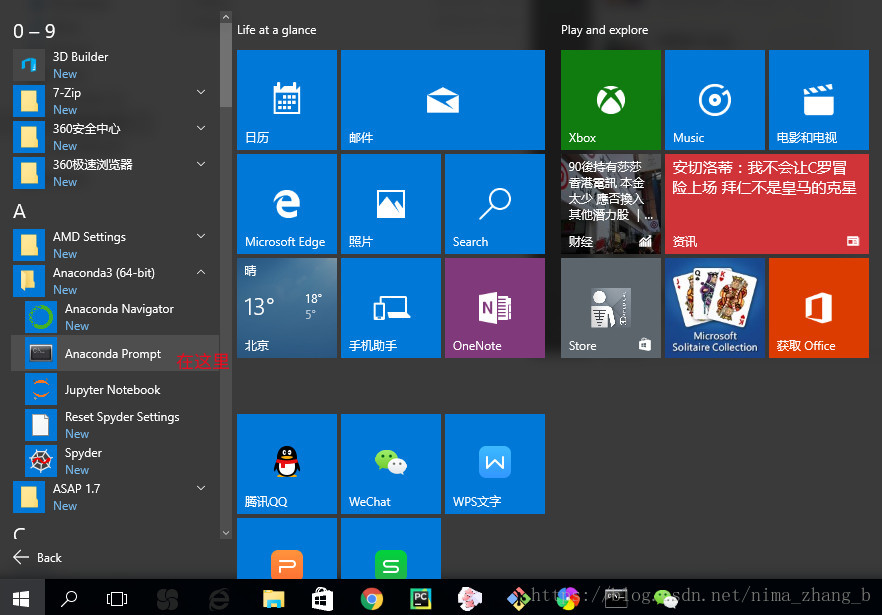
Task: Open the 照片 photos tile
Action: click(391, 204)
